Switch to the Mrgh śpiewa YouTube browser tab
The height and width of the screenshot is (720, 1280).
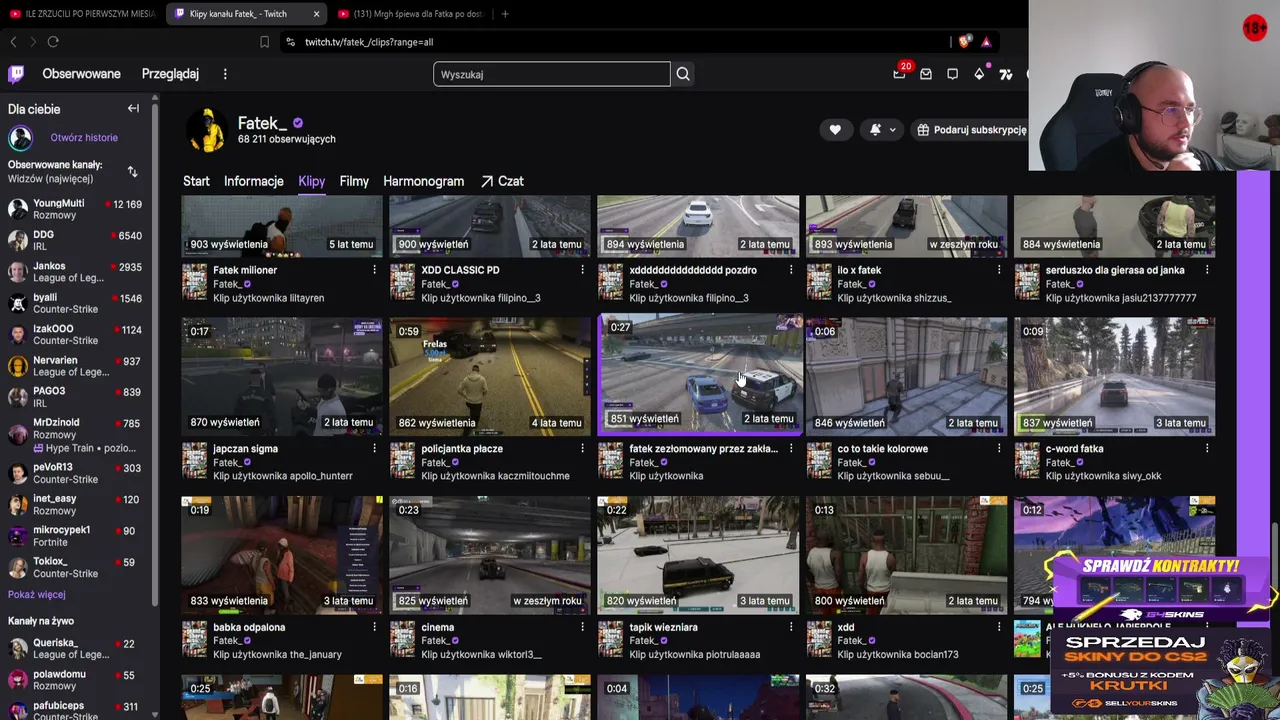coord(410,14)
